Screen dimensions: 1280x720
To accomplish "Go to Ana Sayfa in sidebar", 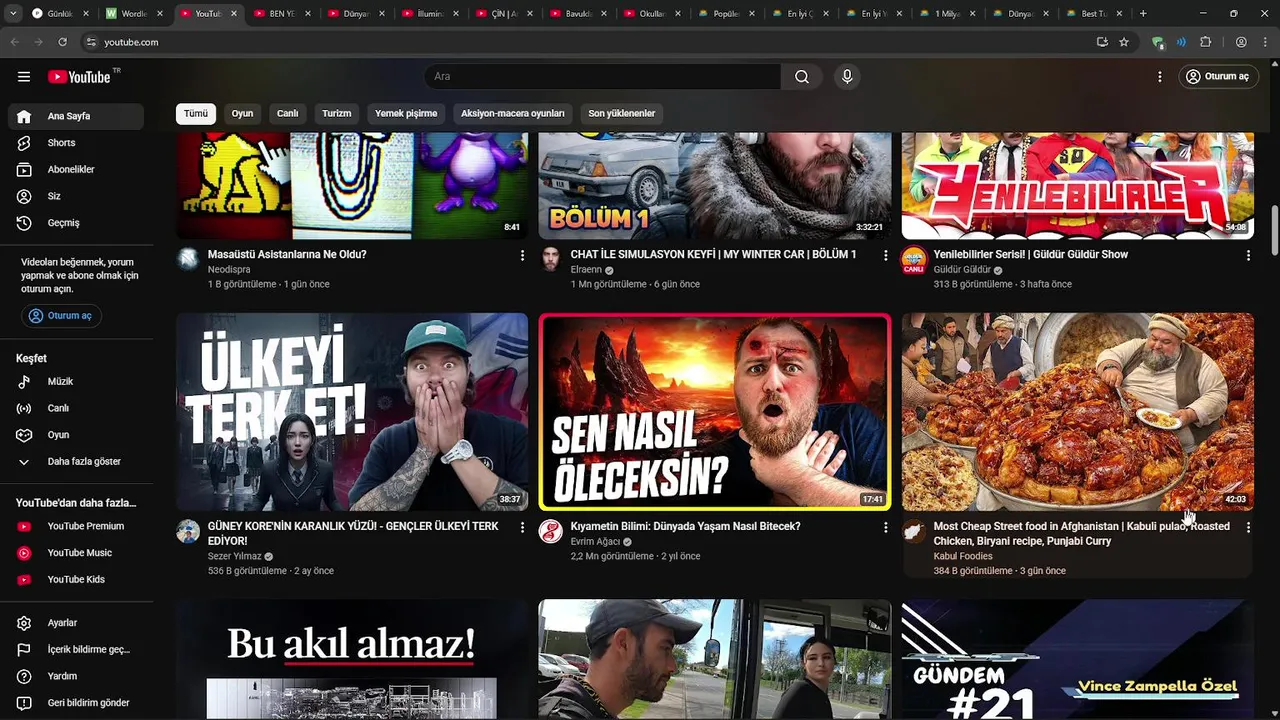I will point(76,116).
